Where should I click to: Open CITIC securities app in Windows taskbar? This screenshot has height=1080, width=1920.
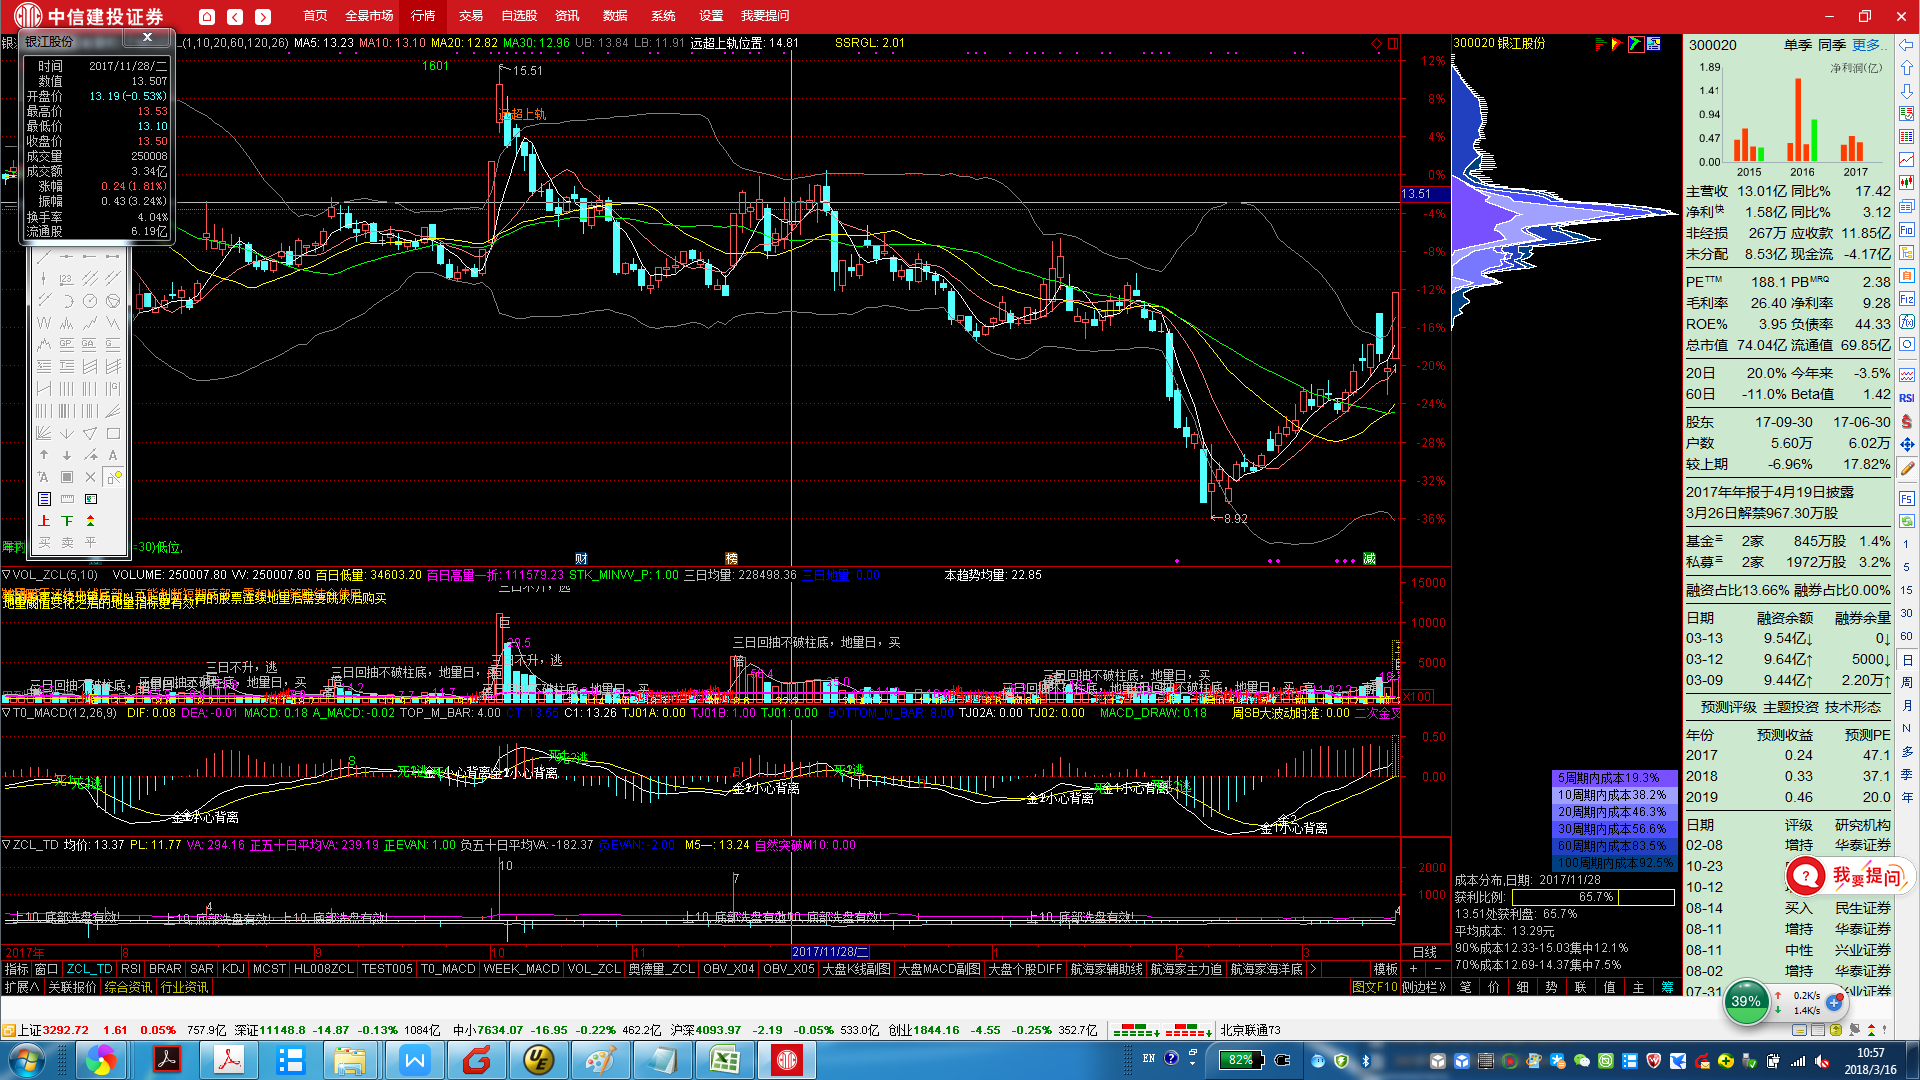787,1060
